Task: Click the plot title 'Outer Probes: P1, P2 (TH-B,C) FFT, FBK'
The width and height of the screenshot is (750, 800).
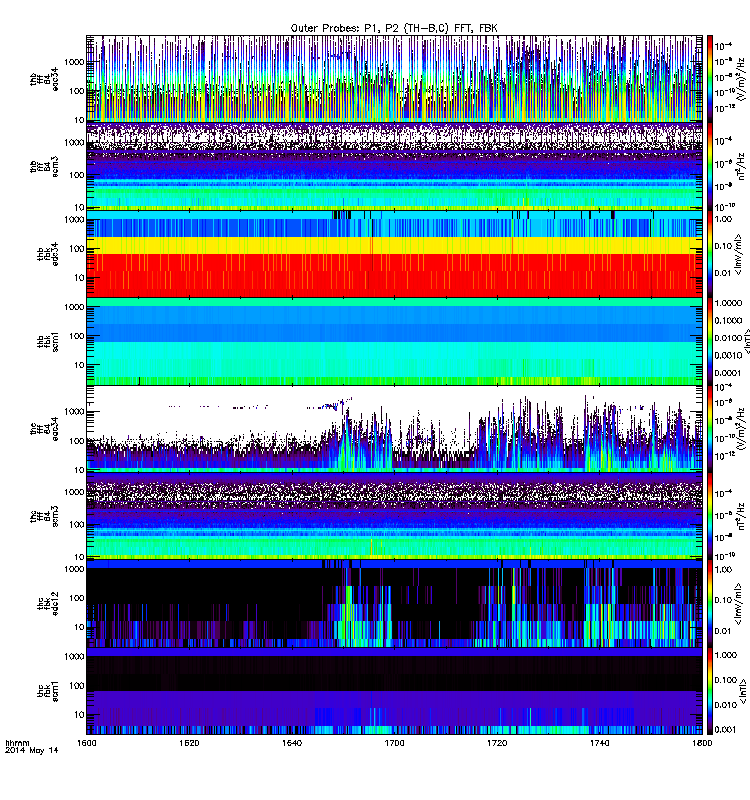Action: point(393,29)
